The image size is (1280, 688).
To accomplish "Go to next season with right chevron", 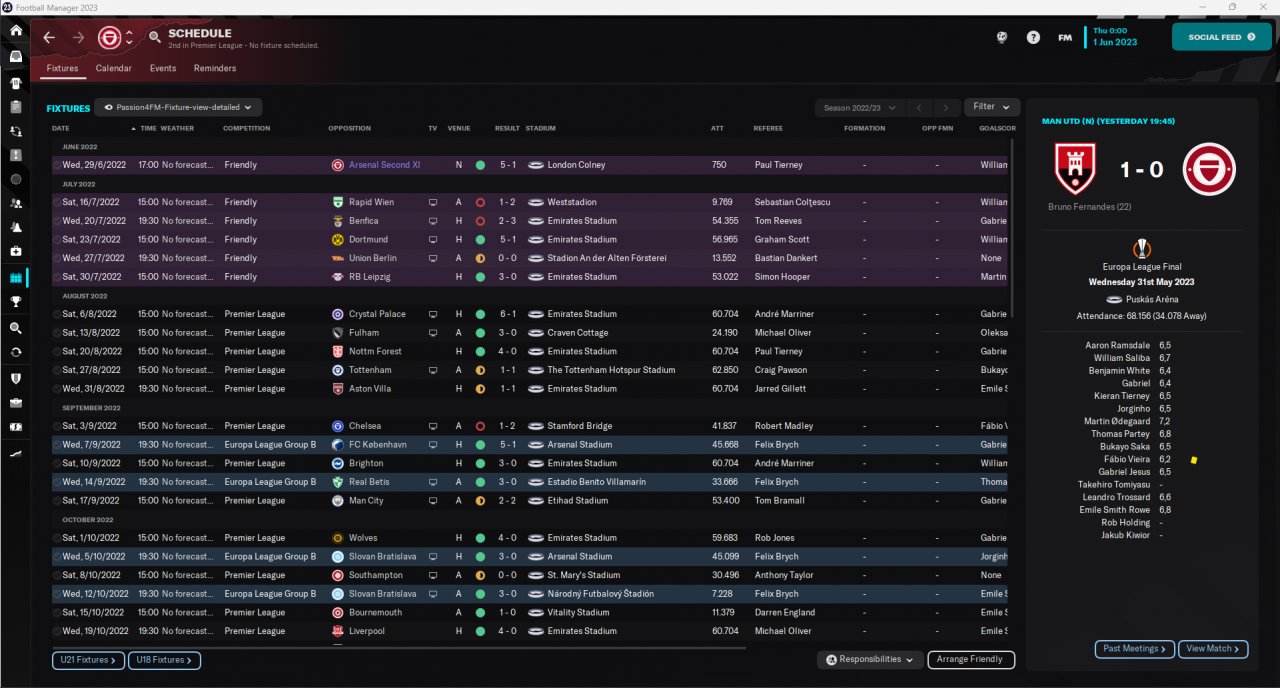I will (x=947, y=107).
